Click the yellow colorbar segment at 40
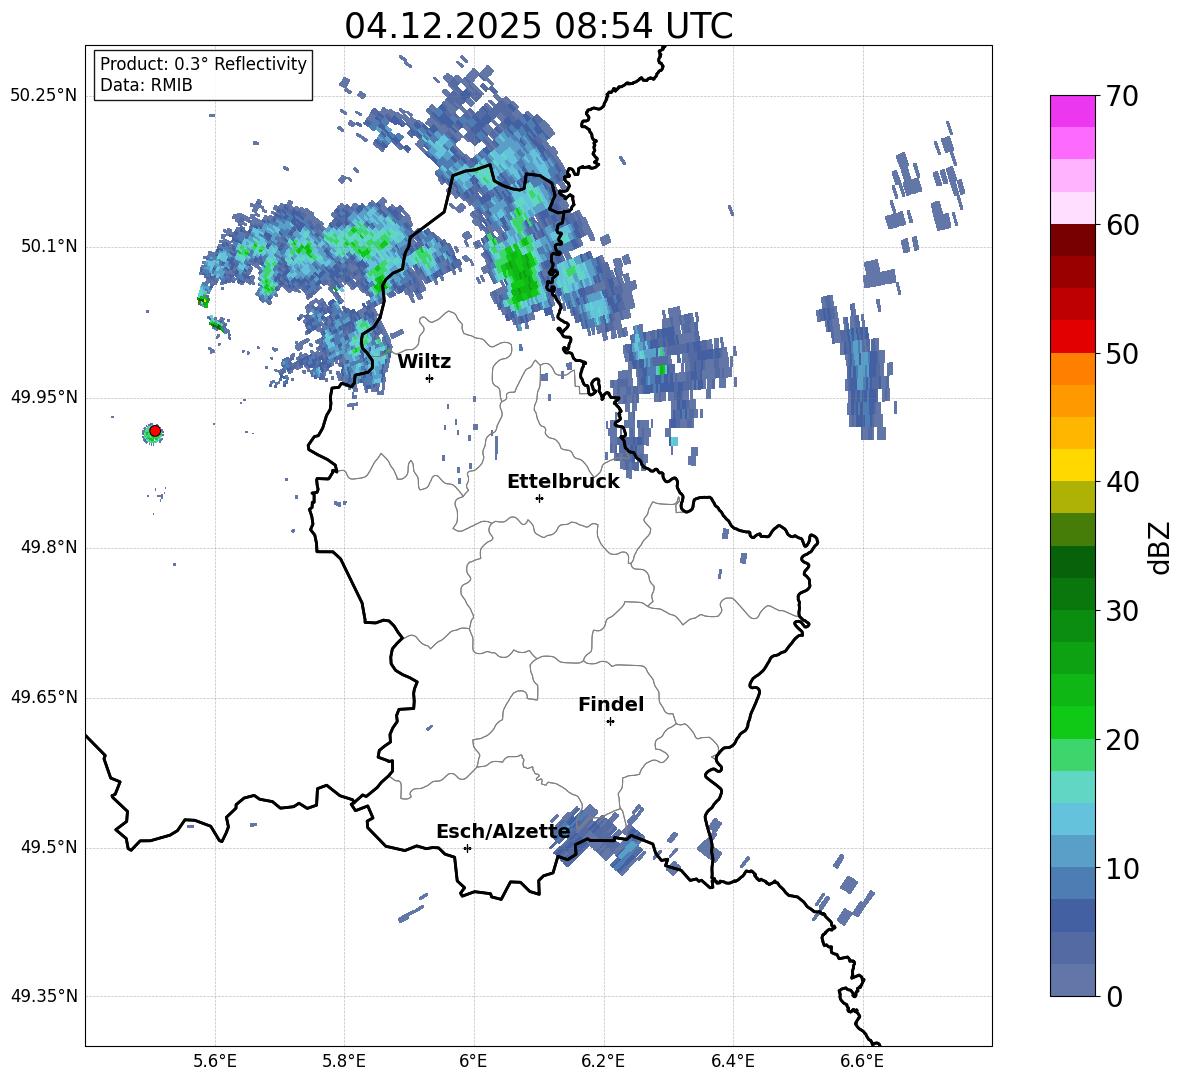 point(1072,465)
